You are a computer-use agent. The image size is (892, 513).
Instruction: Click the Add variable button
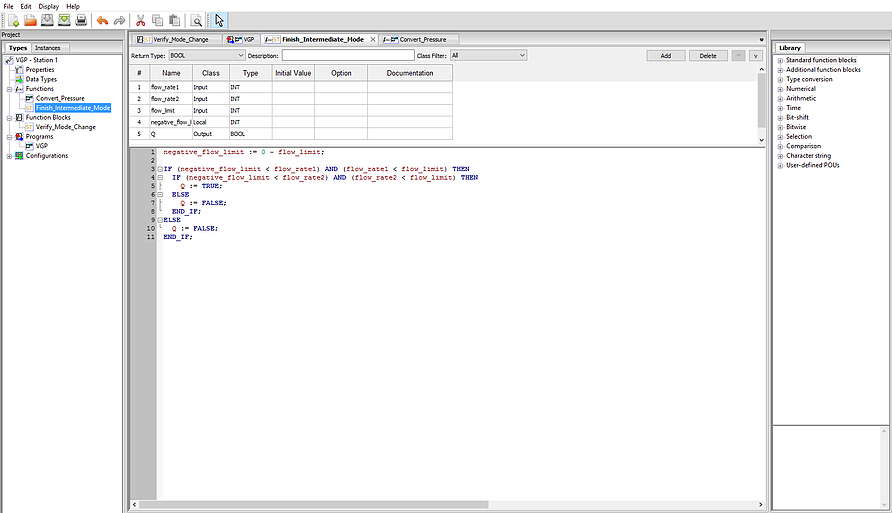tap(665, 56)
